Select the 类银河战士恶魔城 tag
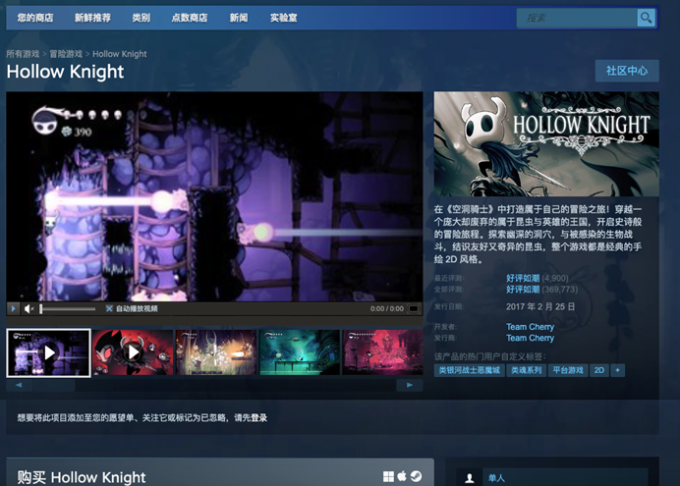This screenshot has height=486, width=680. (x=469, y=370)
